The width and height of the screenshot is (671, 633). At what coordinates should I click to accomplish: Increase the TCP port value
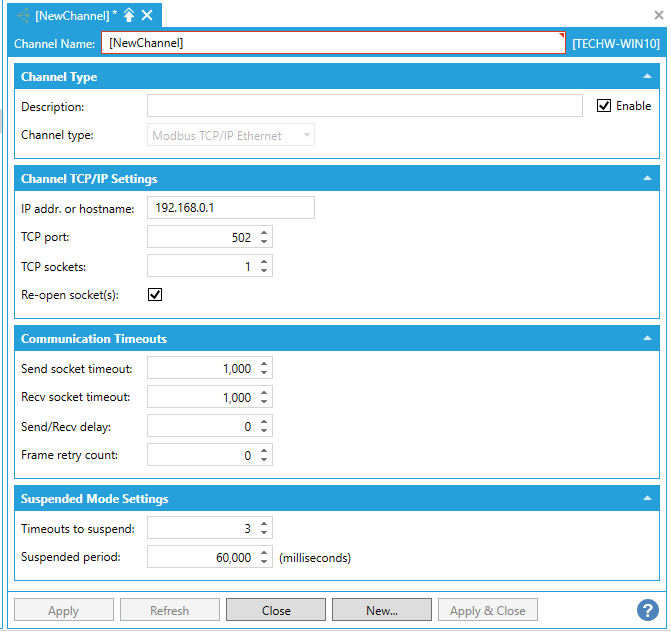264,233
